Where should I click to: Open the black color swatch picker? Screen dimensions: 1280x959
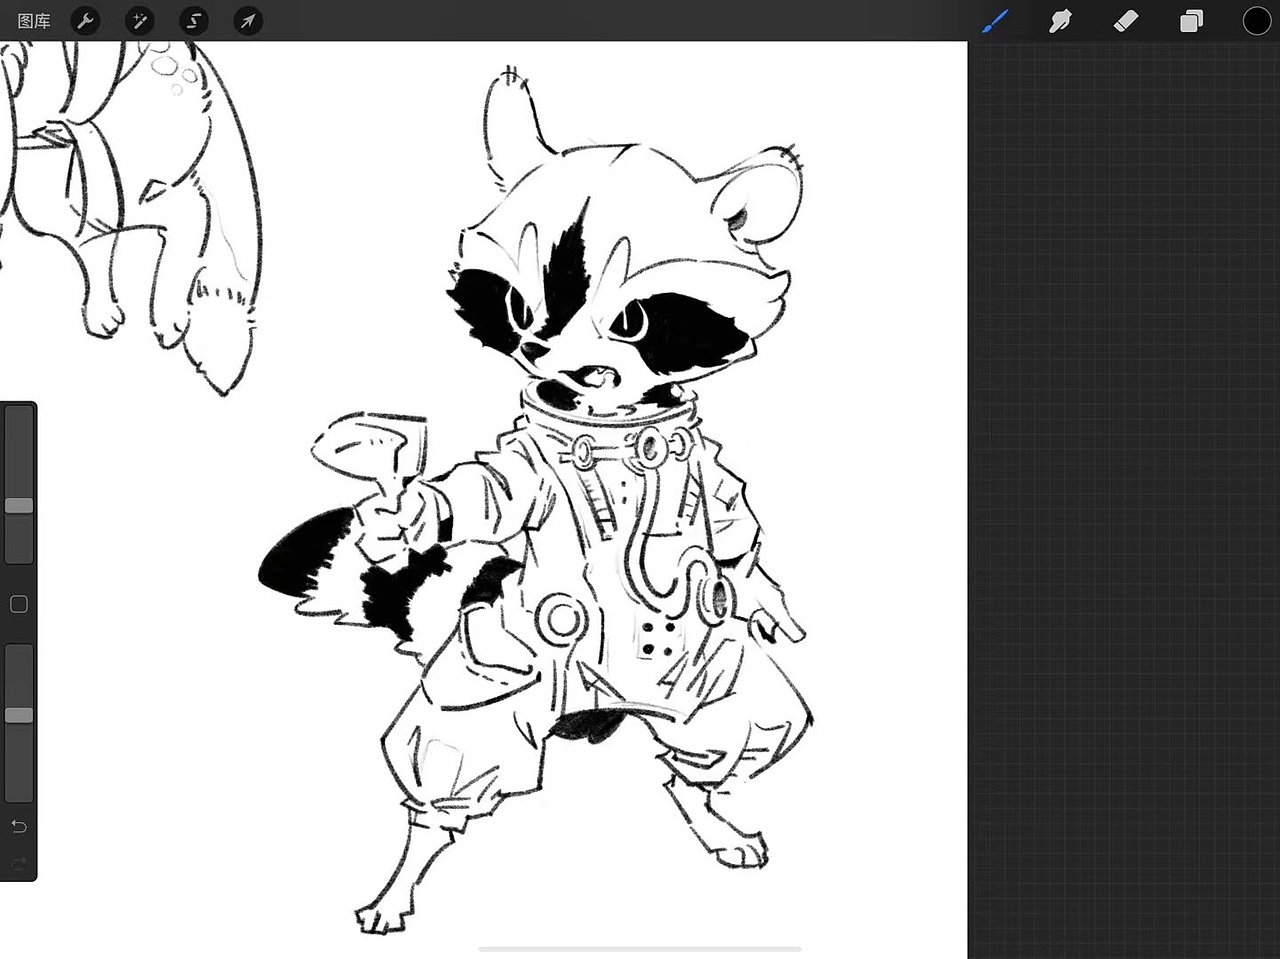tap(1257, 20)
